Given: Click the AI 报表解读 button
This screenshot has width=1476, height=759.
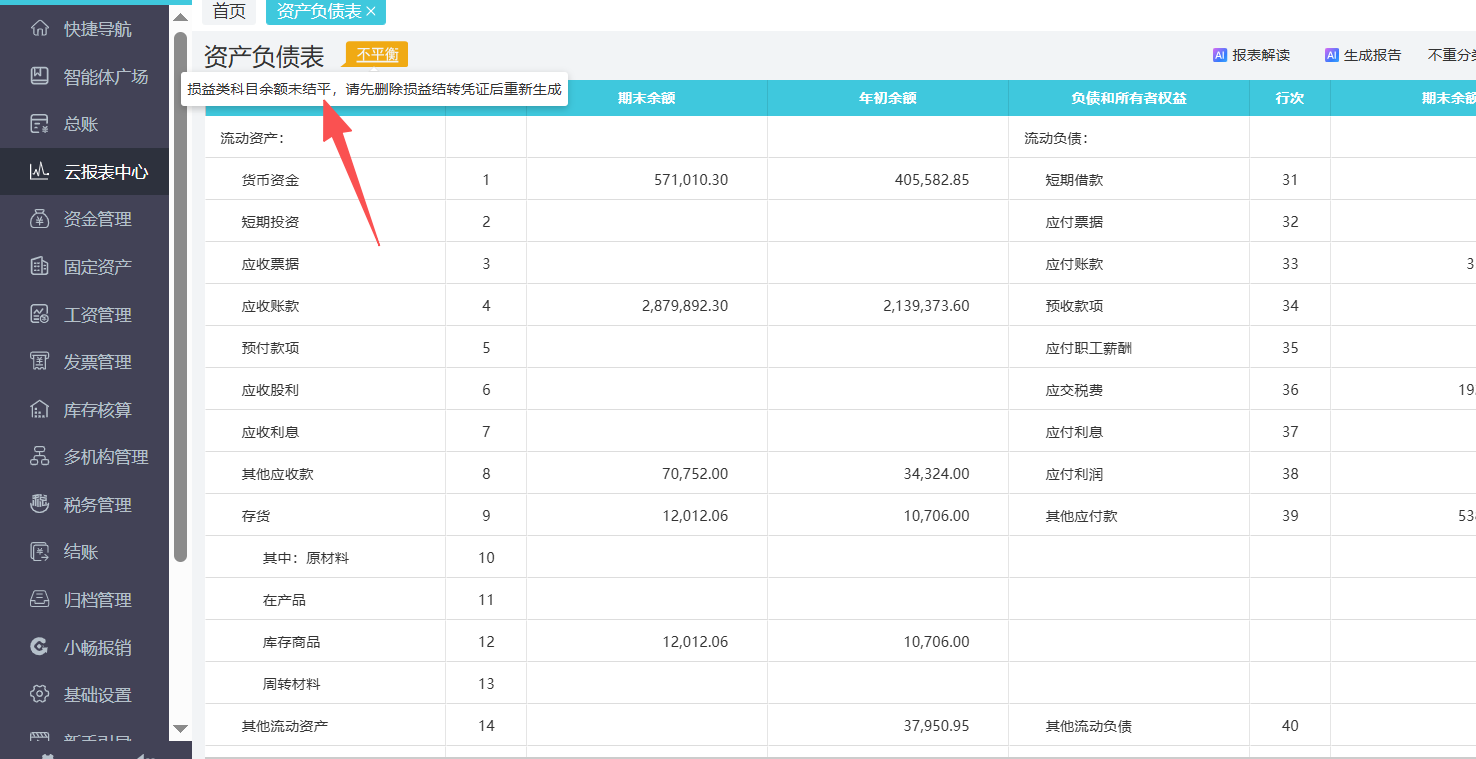Looking at the screenshot, I should click(x=1251, y=55).
